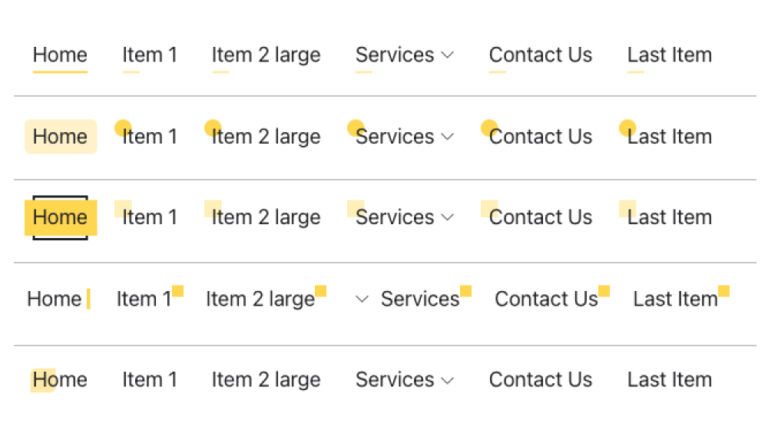768x430 pixels.
Task: Click Last Item with the yellow circle marker
Action: (x=669, y=137)
